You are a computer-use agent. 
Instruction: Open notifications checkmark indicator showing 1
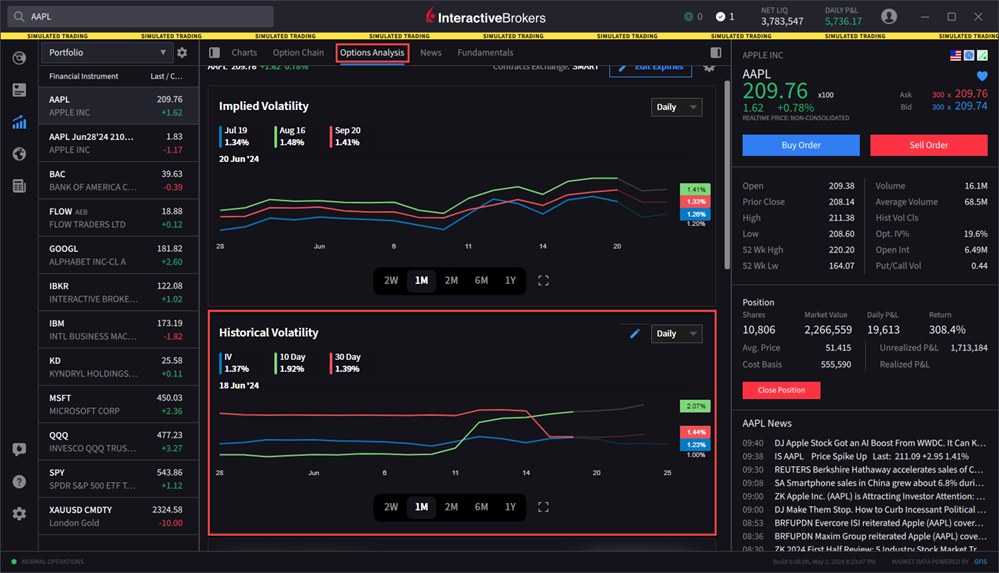[724, 17]
